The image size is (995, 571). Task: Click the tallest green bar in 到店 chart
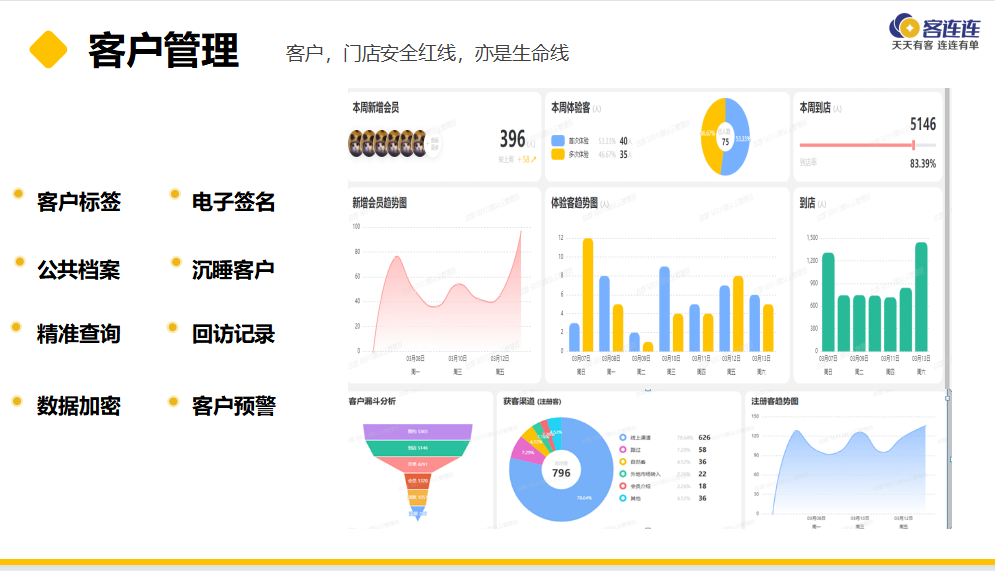click(x=921, y=297)
